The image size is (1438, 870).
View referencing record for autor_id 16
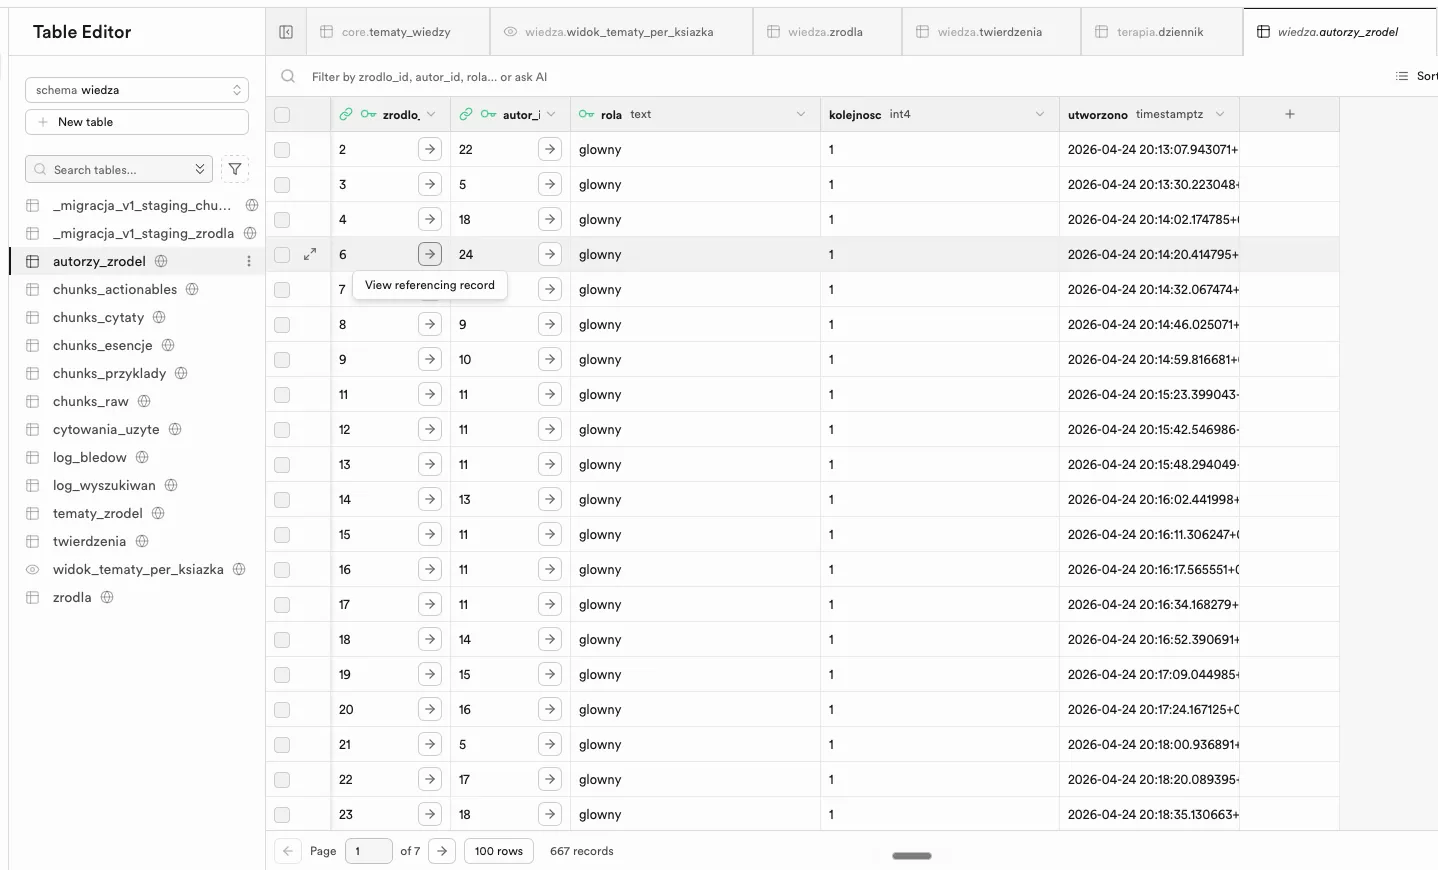(x=550, y=709)
